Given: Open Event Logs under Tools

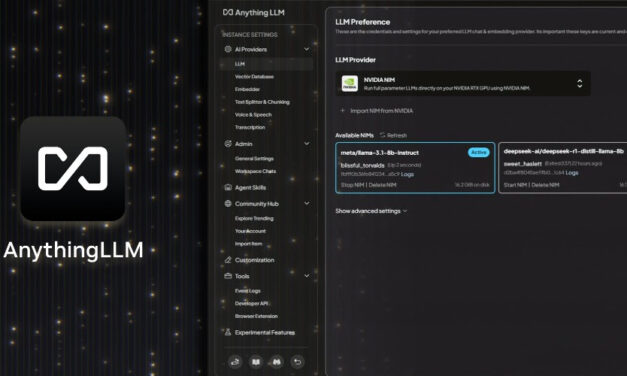Looking at the screenshot, I should point(248,291).
